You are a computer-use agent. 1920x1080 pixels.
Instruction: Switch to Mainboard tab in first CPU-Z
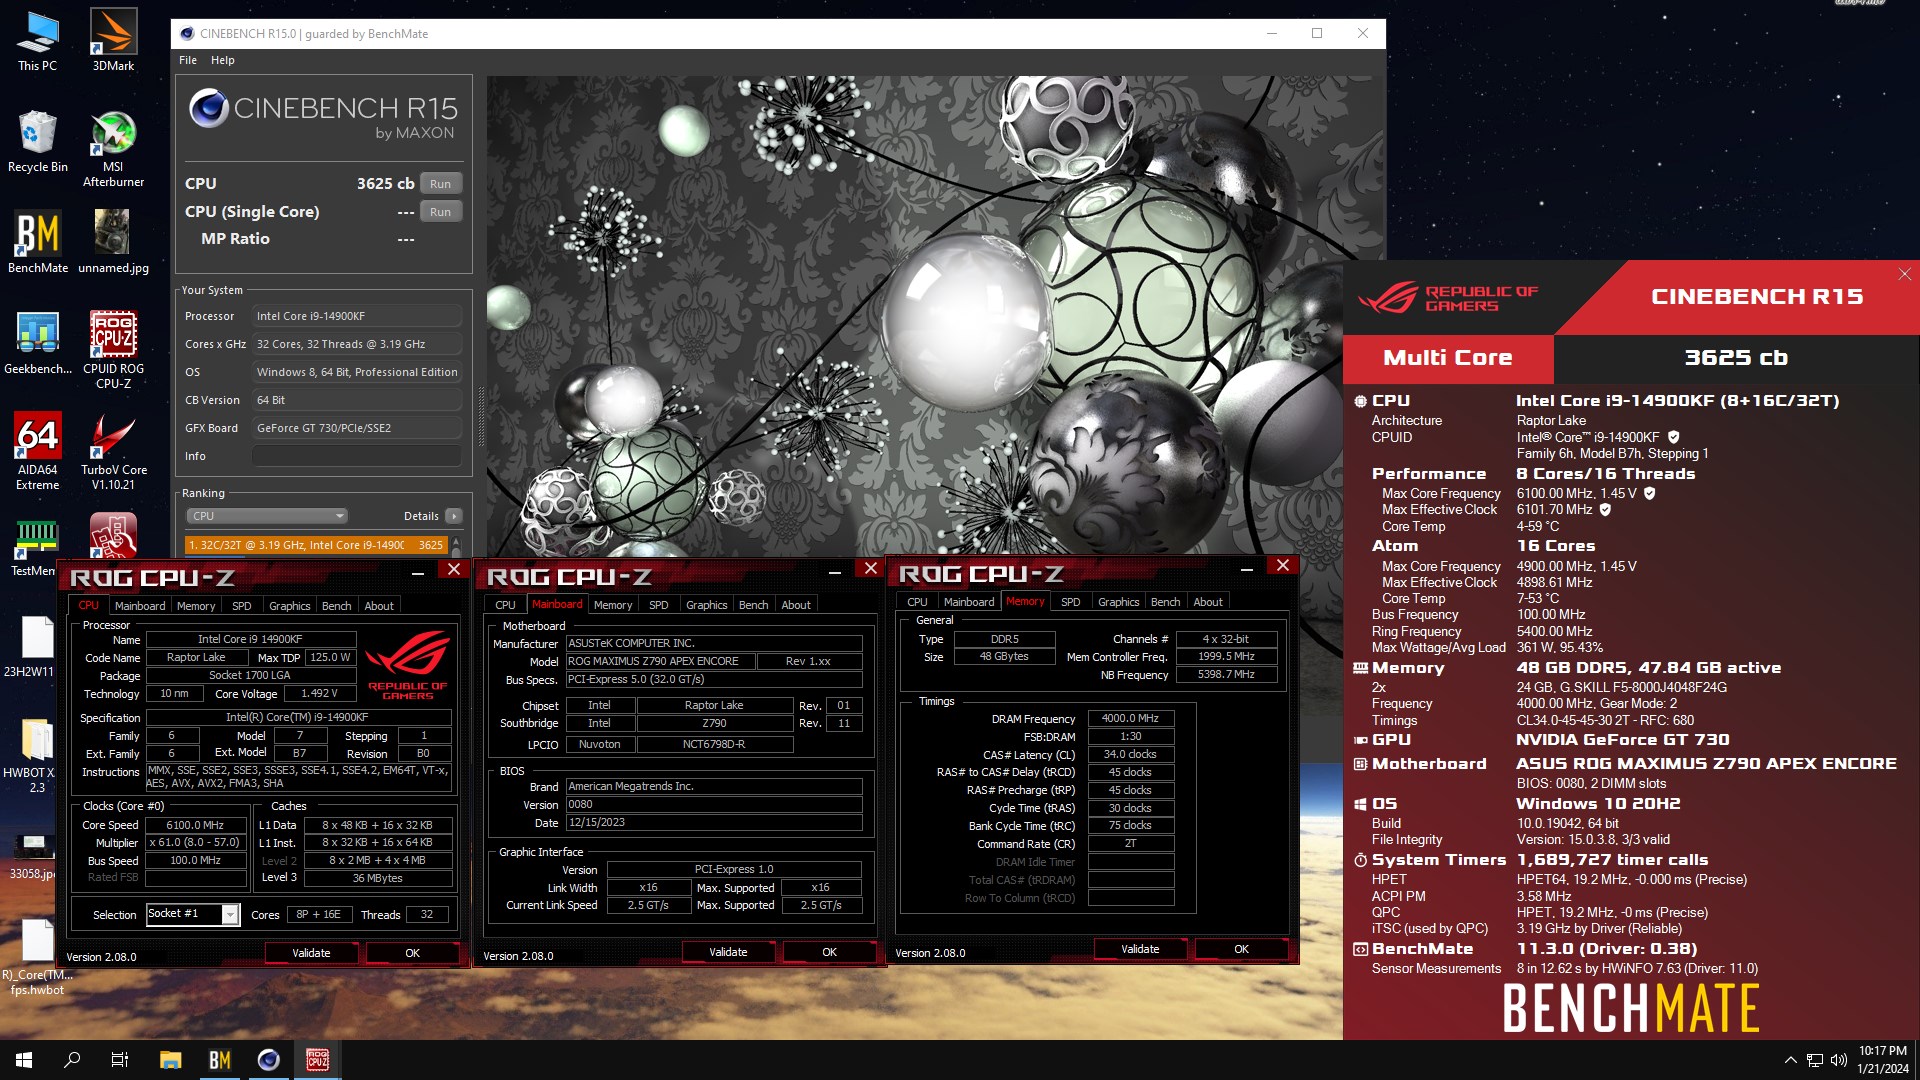[140, 606]
